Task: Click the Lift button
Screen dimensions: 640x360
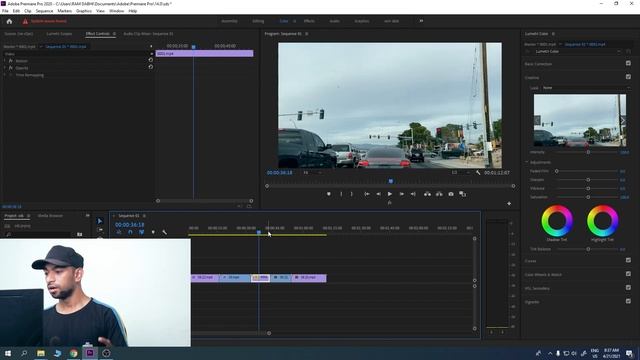Action: tap(427, 194)
